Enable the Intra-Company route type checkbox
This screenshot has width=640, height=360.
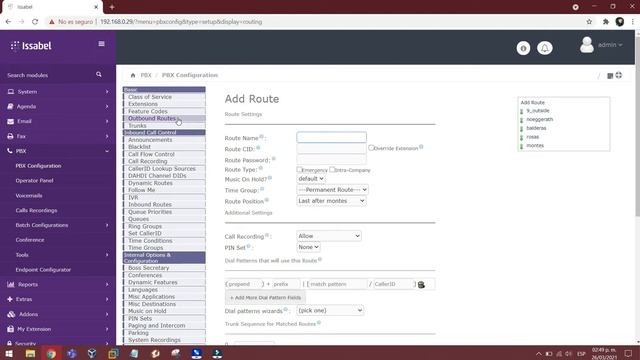pos(332,169)
